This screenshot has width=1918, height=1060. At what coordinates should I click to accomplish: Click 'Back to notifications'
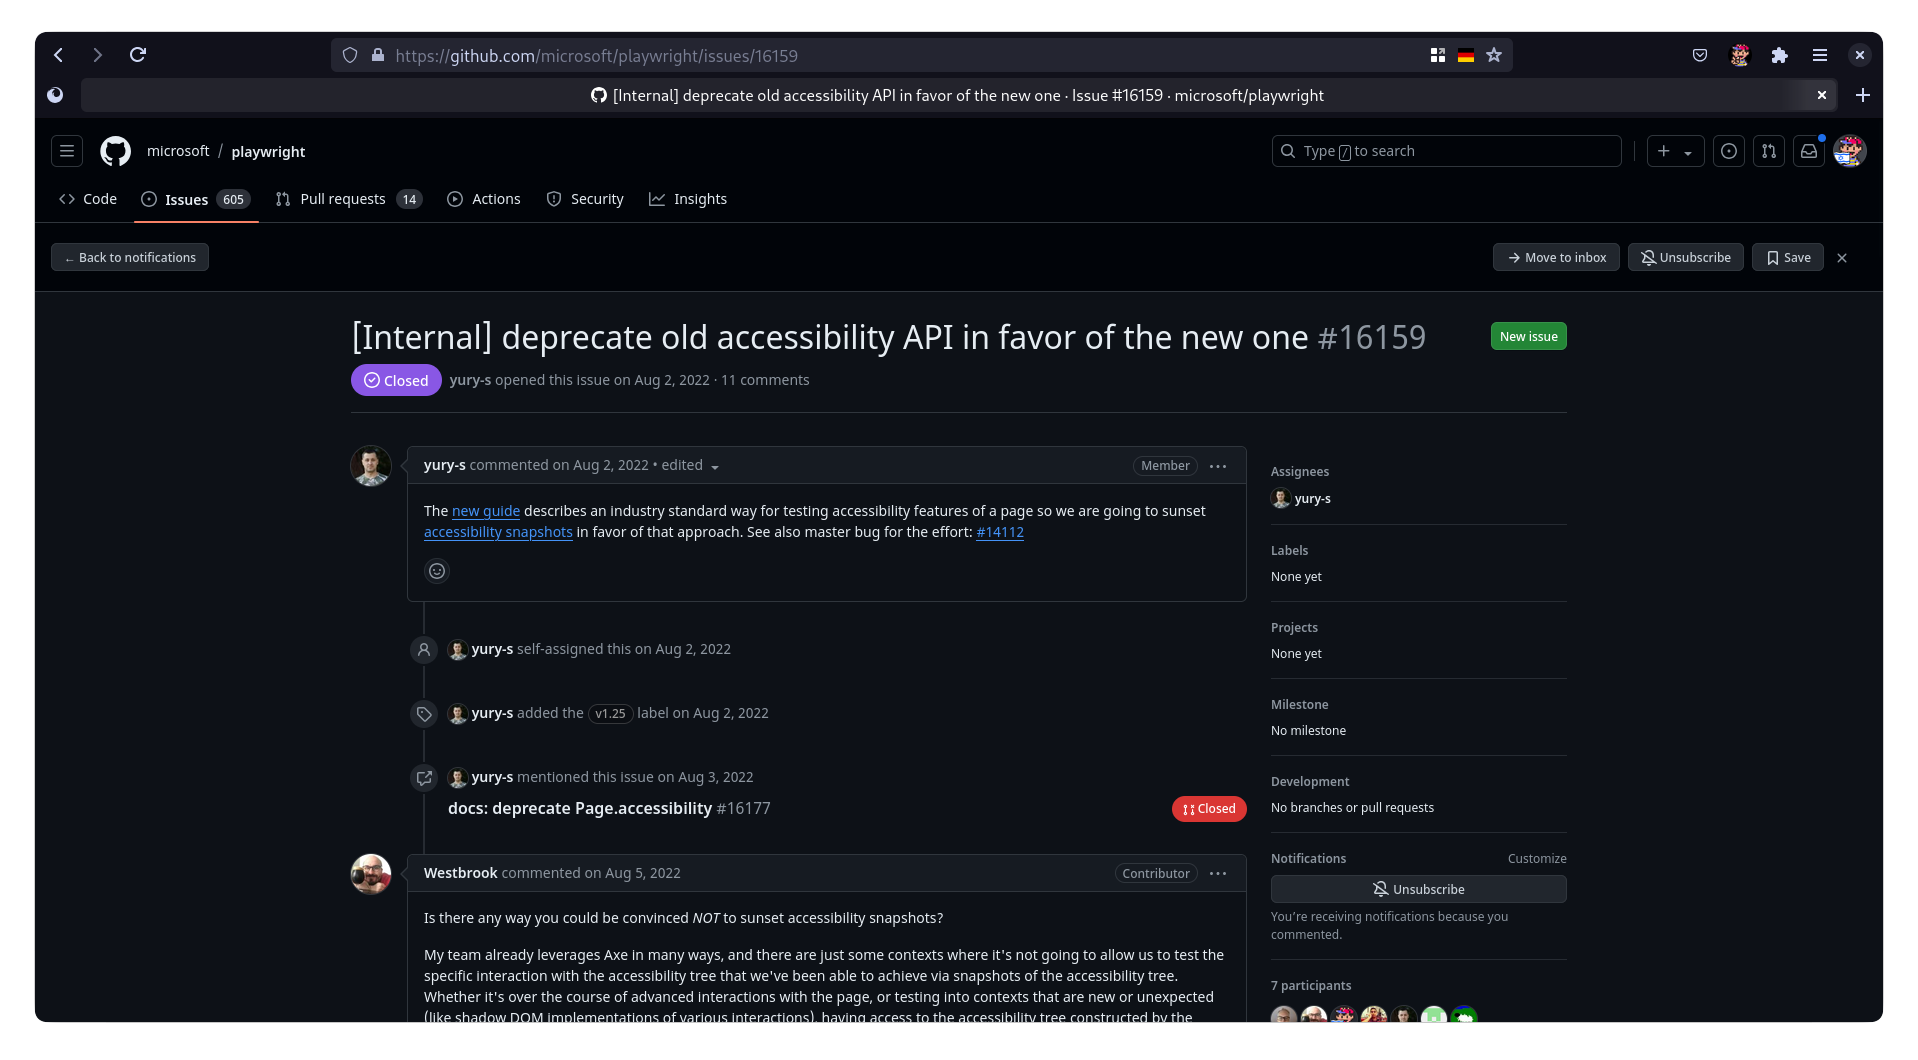point(129,257)
